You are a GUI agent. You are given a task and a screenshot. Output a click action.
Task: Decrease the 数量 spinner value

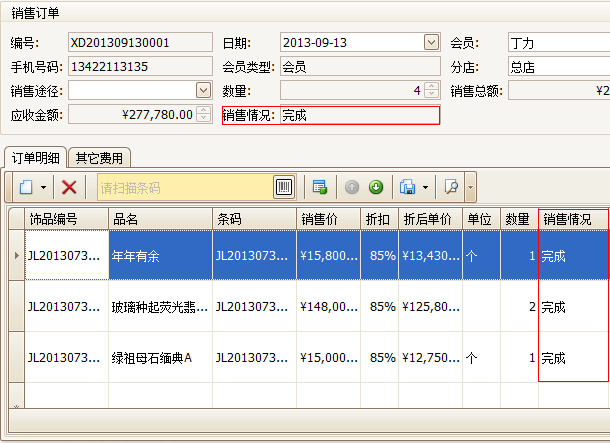click(431, 95)
